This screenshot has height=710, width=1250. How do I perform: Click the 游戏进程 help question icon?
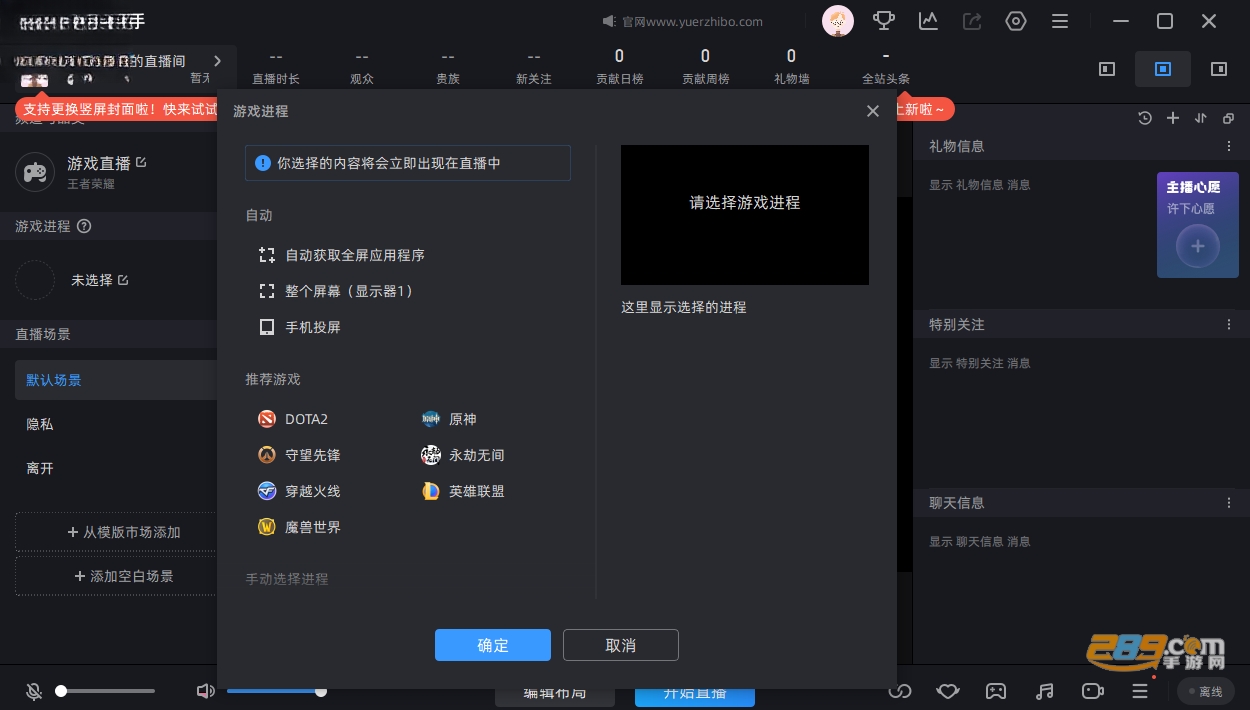click(x=84, y=226)
